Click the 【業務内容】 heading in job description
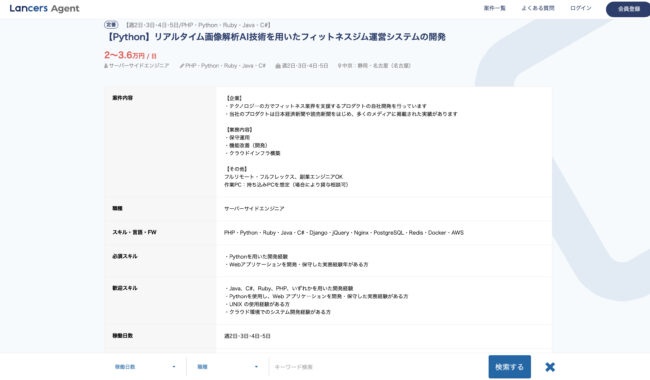This screenshot has height=380, width=650. 239,130
